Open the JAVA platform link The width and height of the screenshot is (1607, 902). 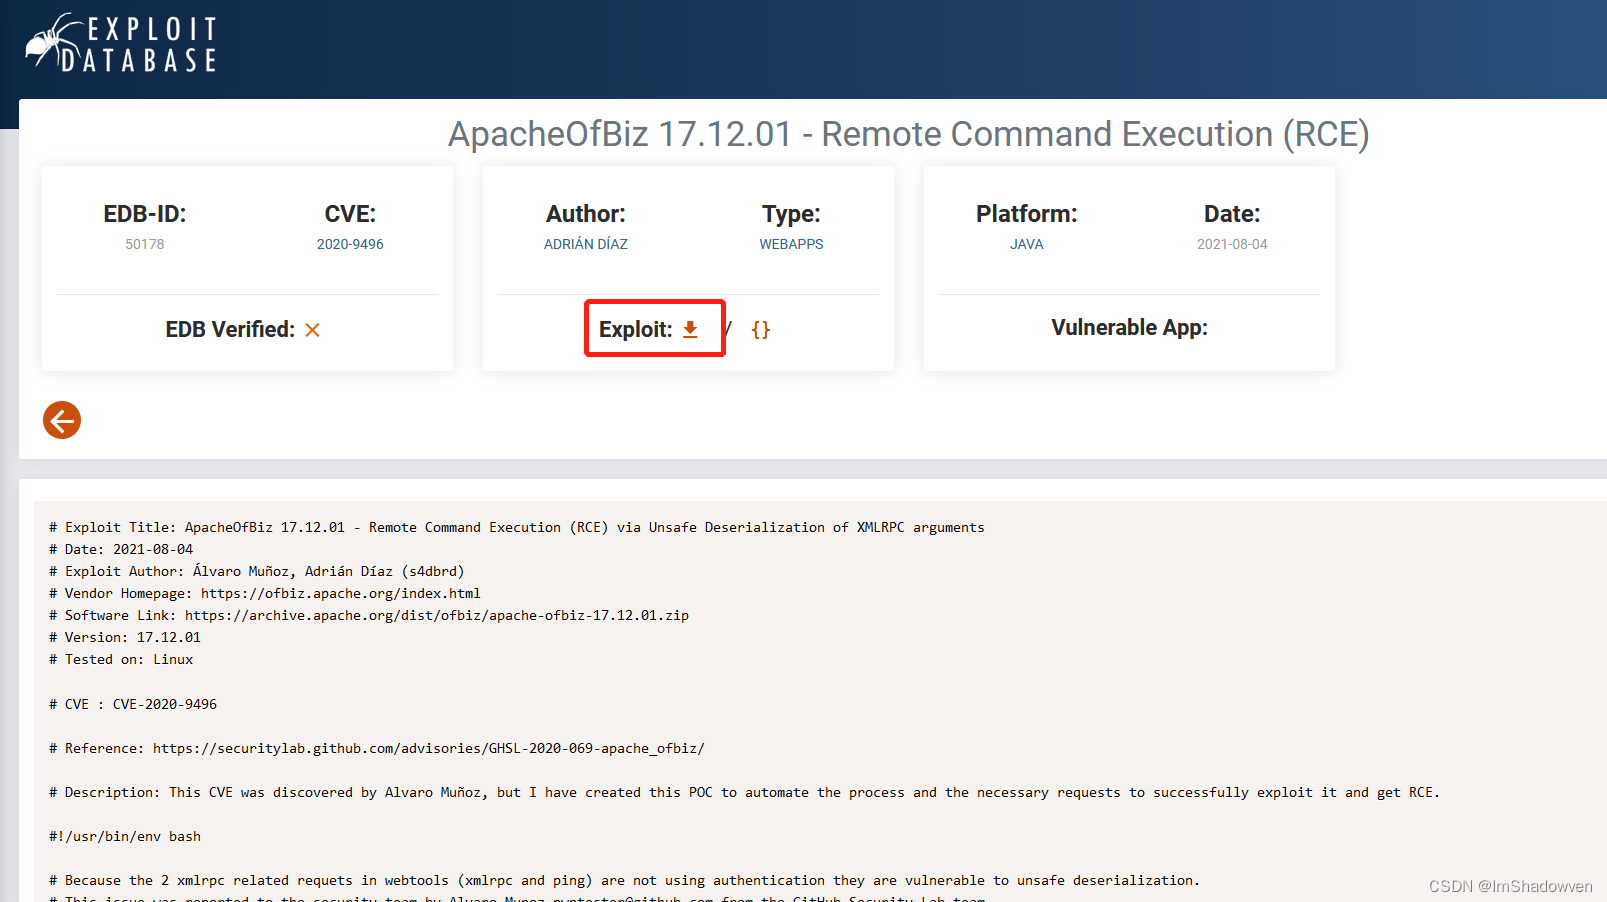[x=1027, y=244]
